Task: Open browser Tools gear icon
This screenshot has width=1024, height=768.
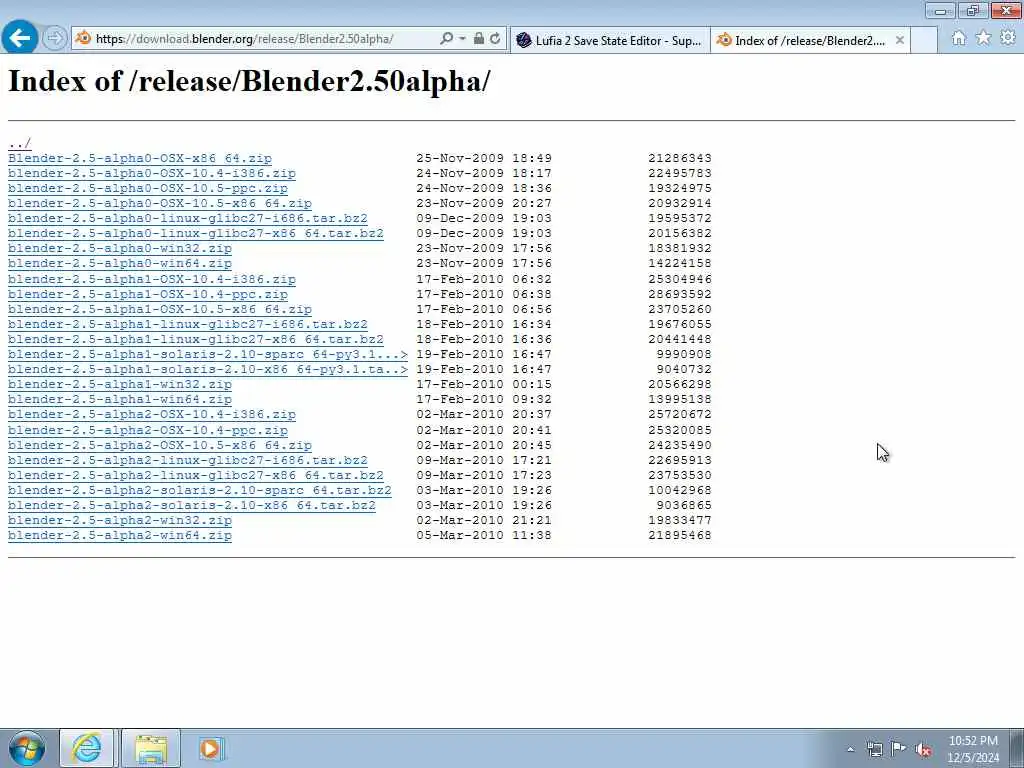Action: pos(1008,38)
